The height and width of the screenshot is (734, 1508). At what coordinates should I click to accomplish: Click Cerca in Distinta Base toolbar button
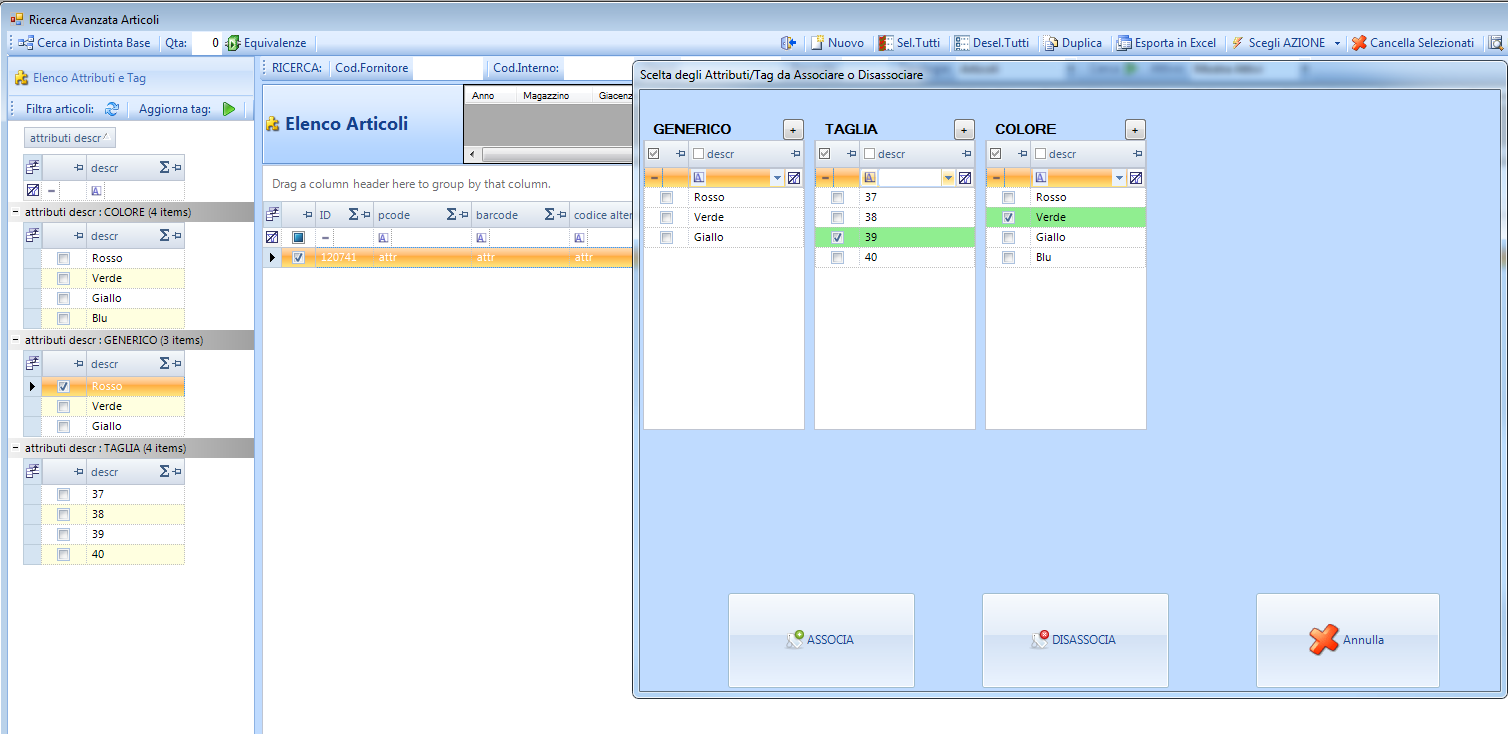click(84, 43)
